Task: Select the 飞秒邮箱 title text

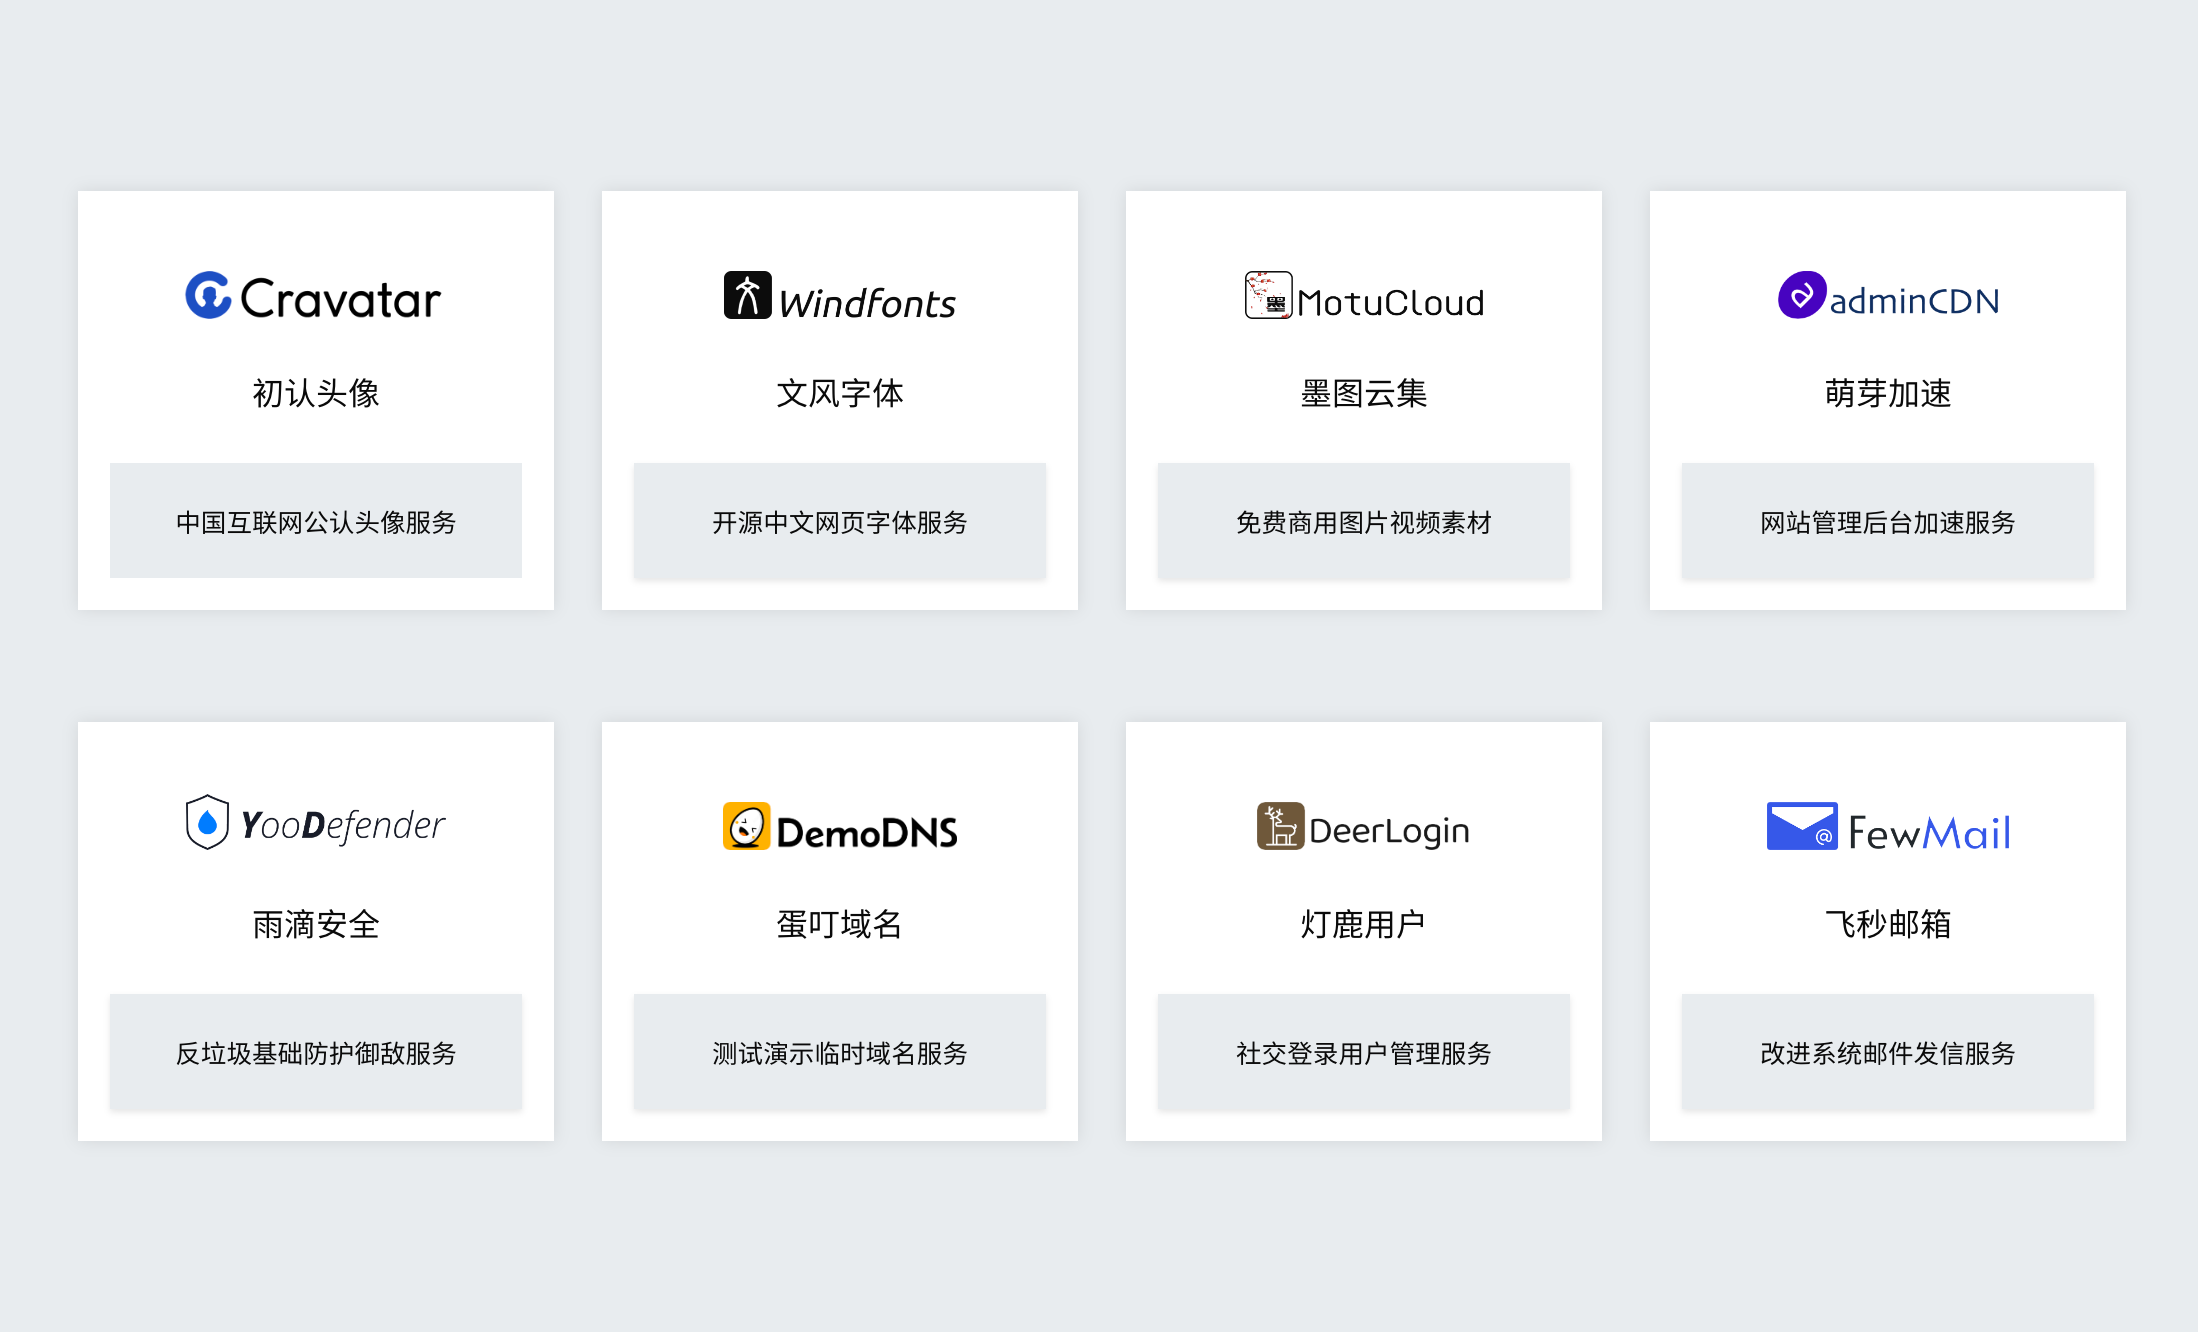Action: pyautogui.click(x=1888, y=924)
